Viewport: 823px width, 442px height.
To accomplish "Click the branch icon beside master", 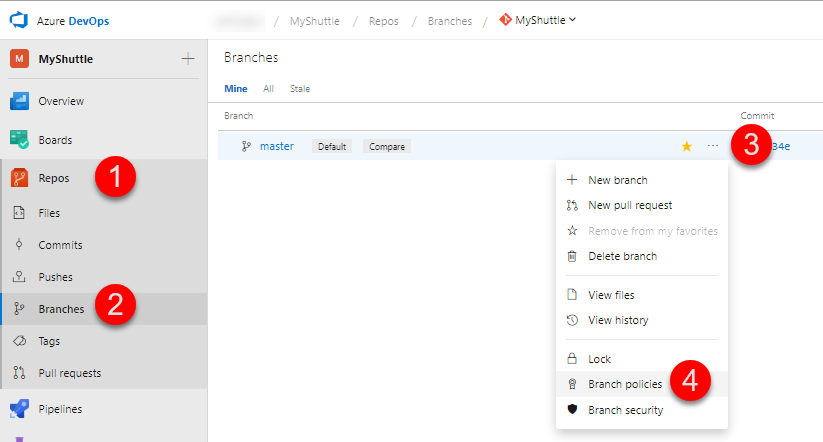I will coord(246,146).
